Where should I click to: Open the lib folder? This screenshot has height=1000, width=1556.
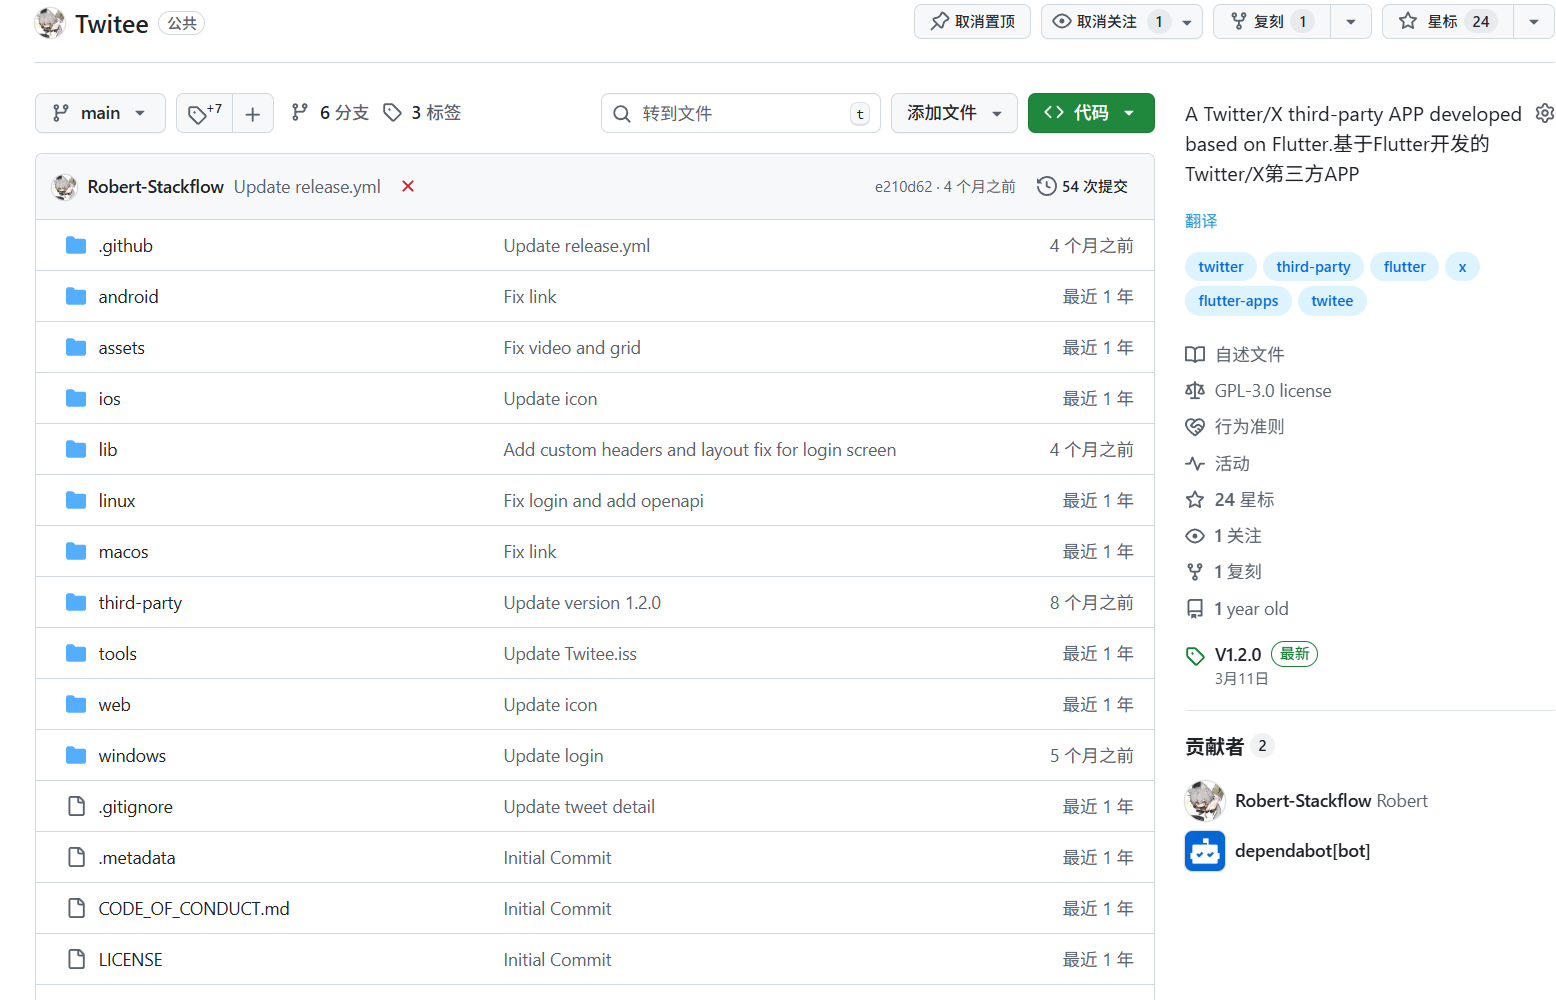pos(108,450)
